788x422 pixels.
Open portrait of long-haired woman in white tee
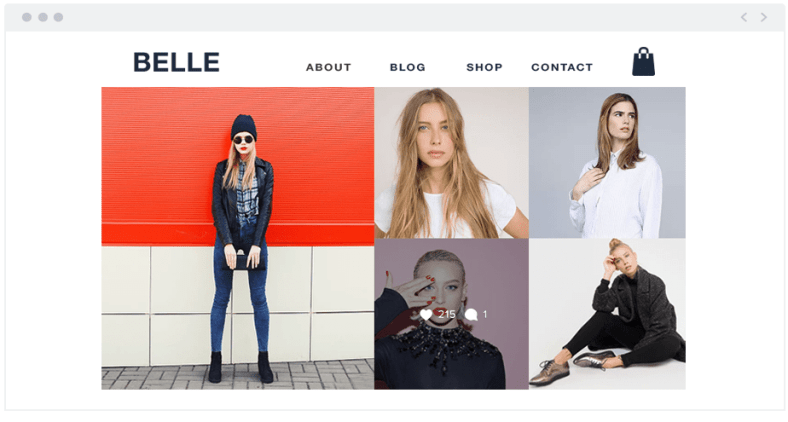pyautogui.click(x=451, y=163)
